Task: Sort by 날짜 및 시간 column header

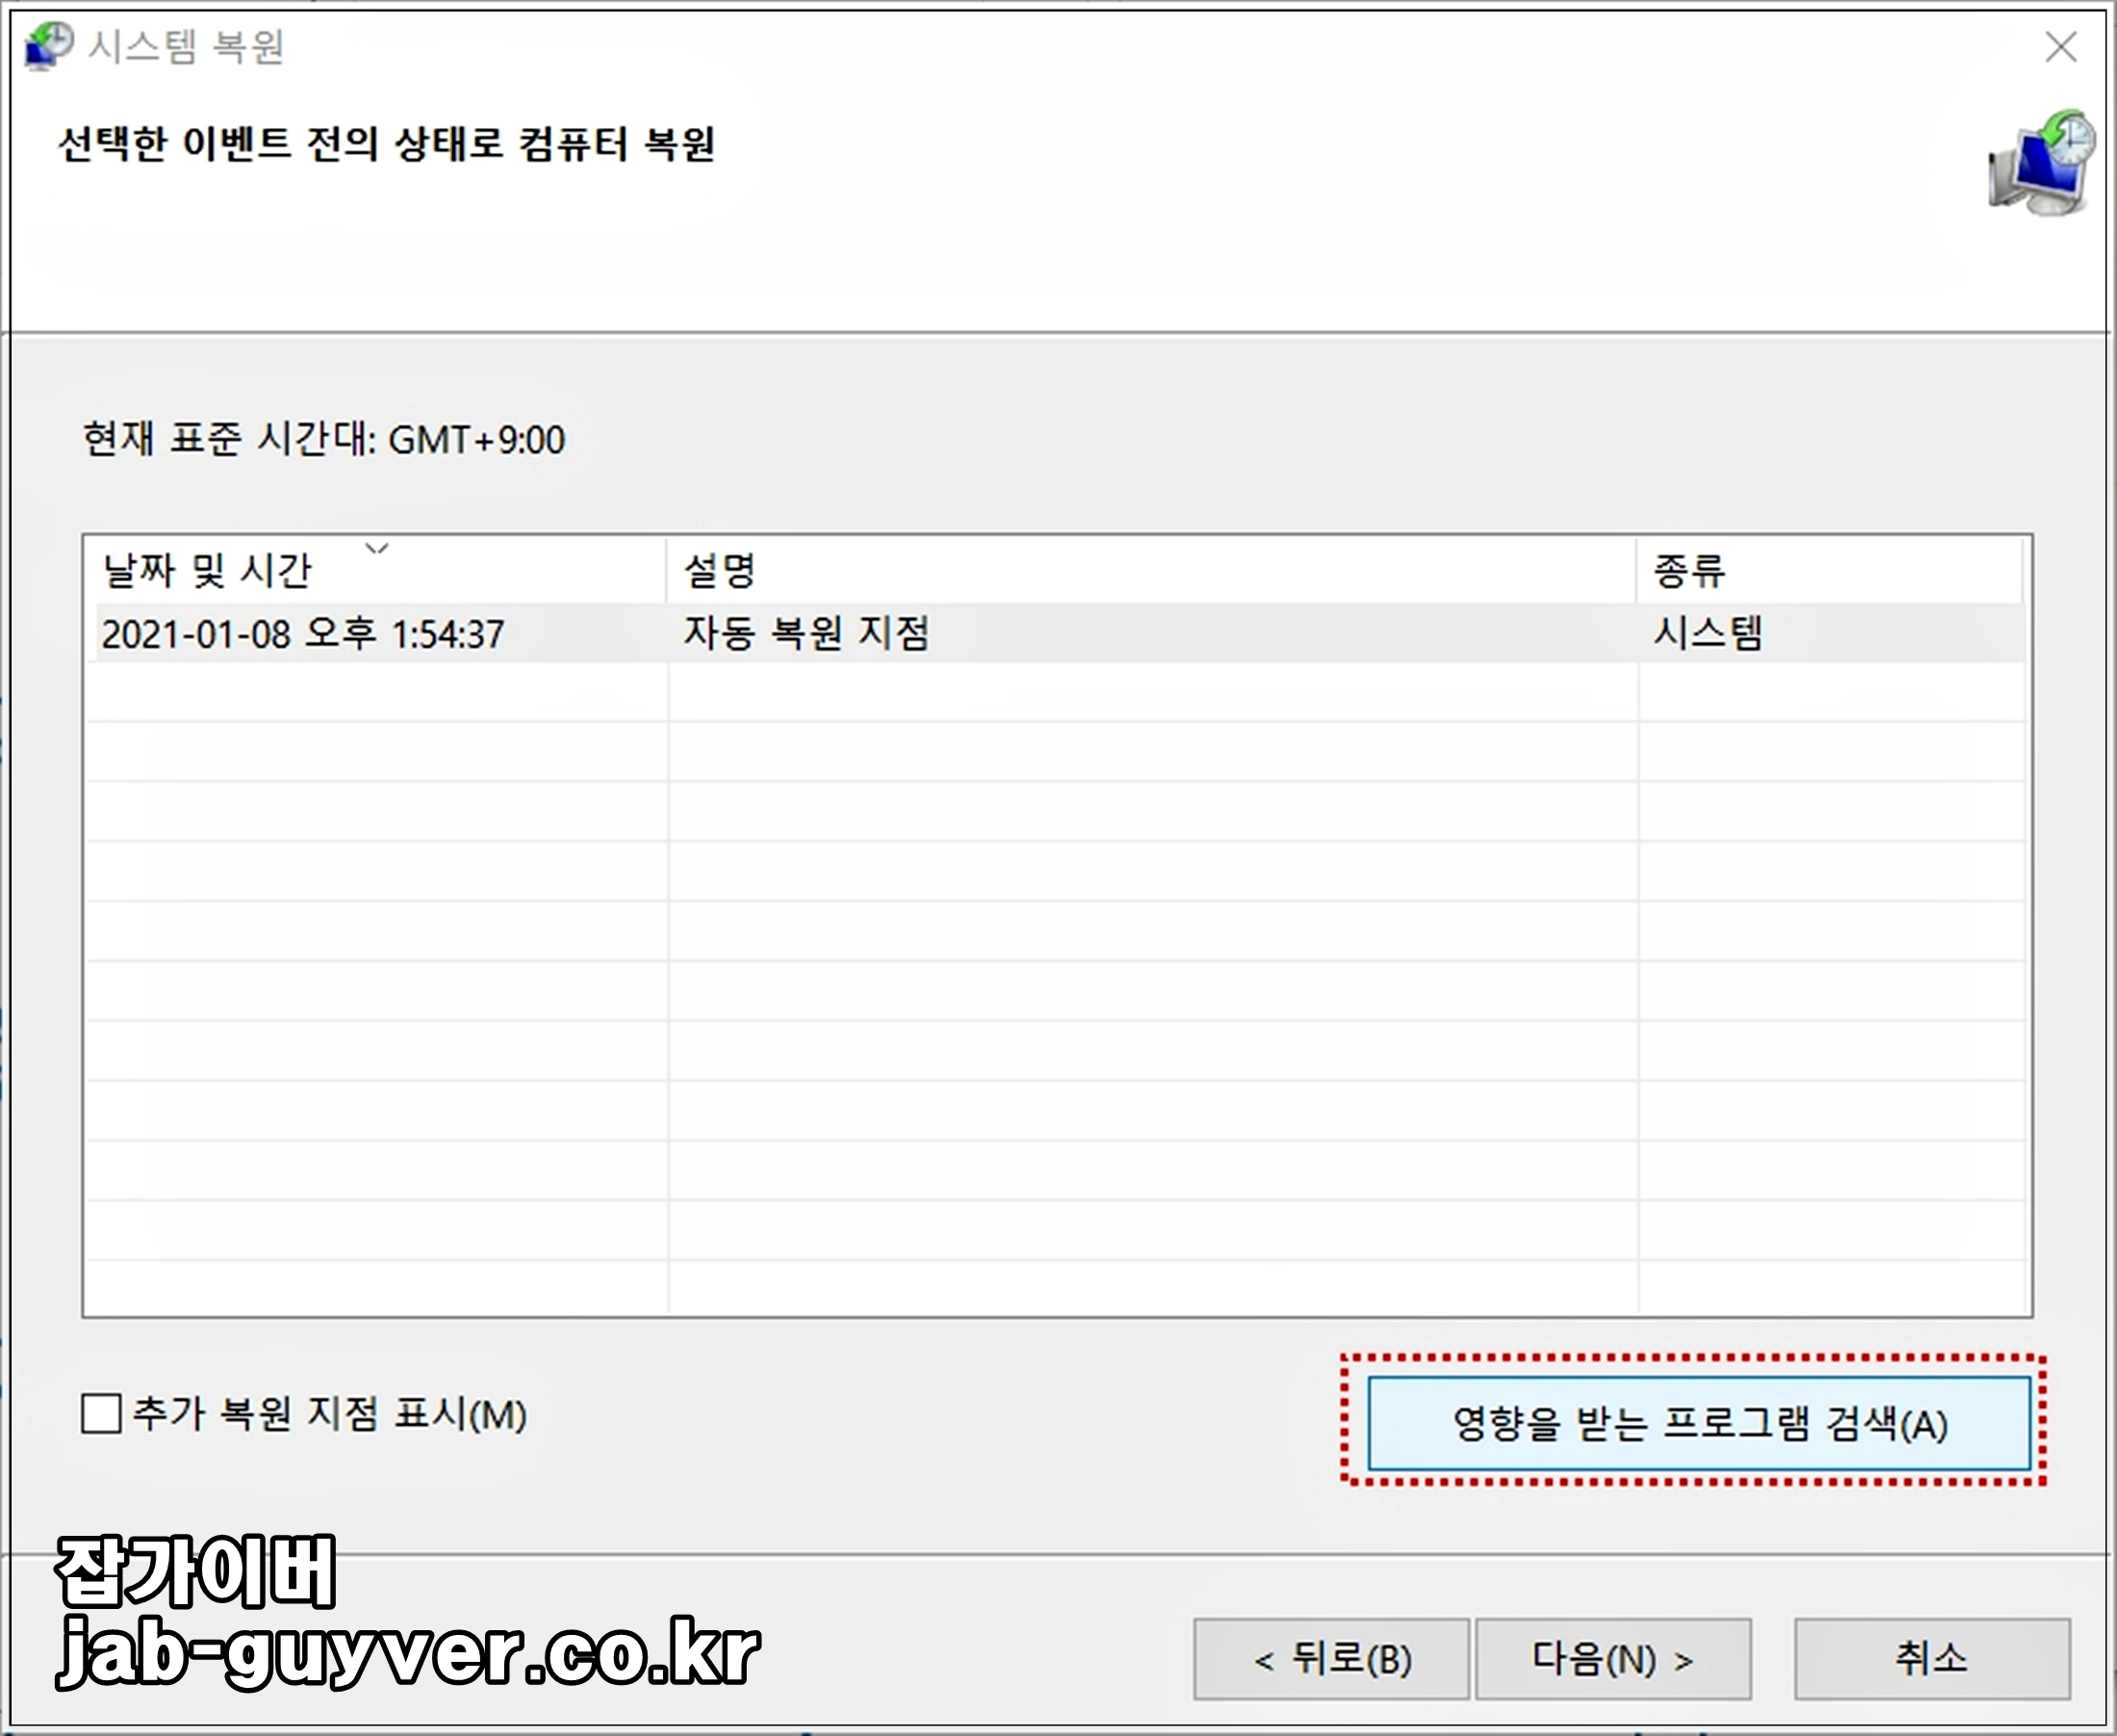Action: 208,571
